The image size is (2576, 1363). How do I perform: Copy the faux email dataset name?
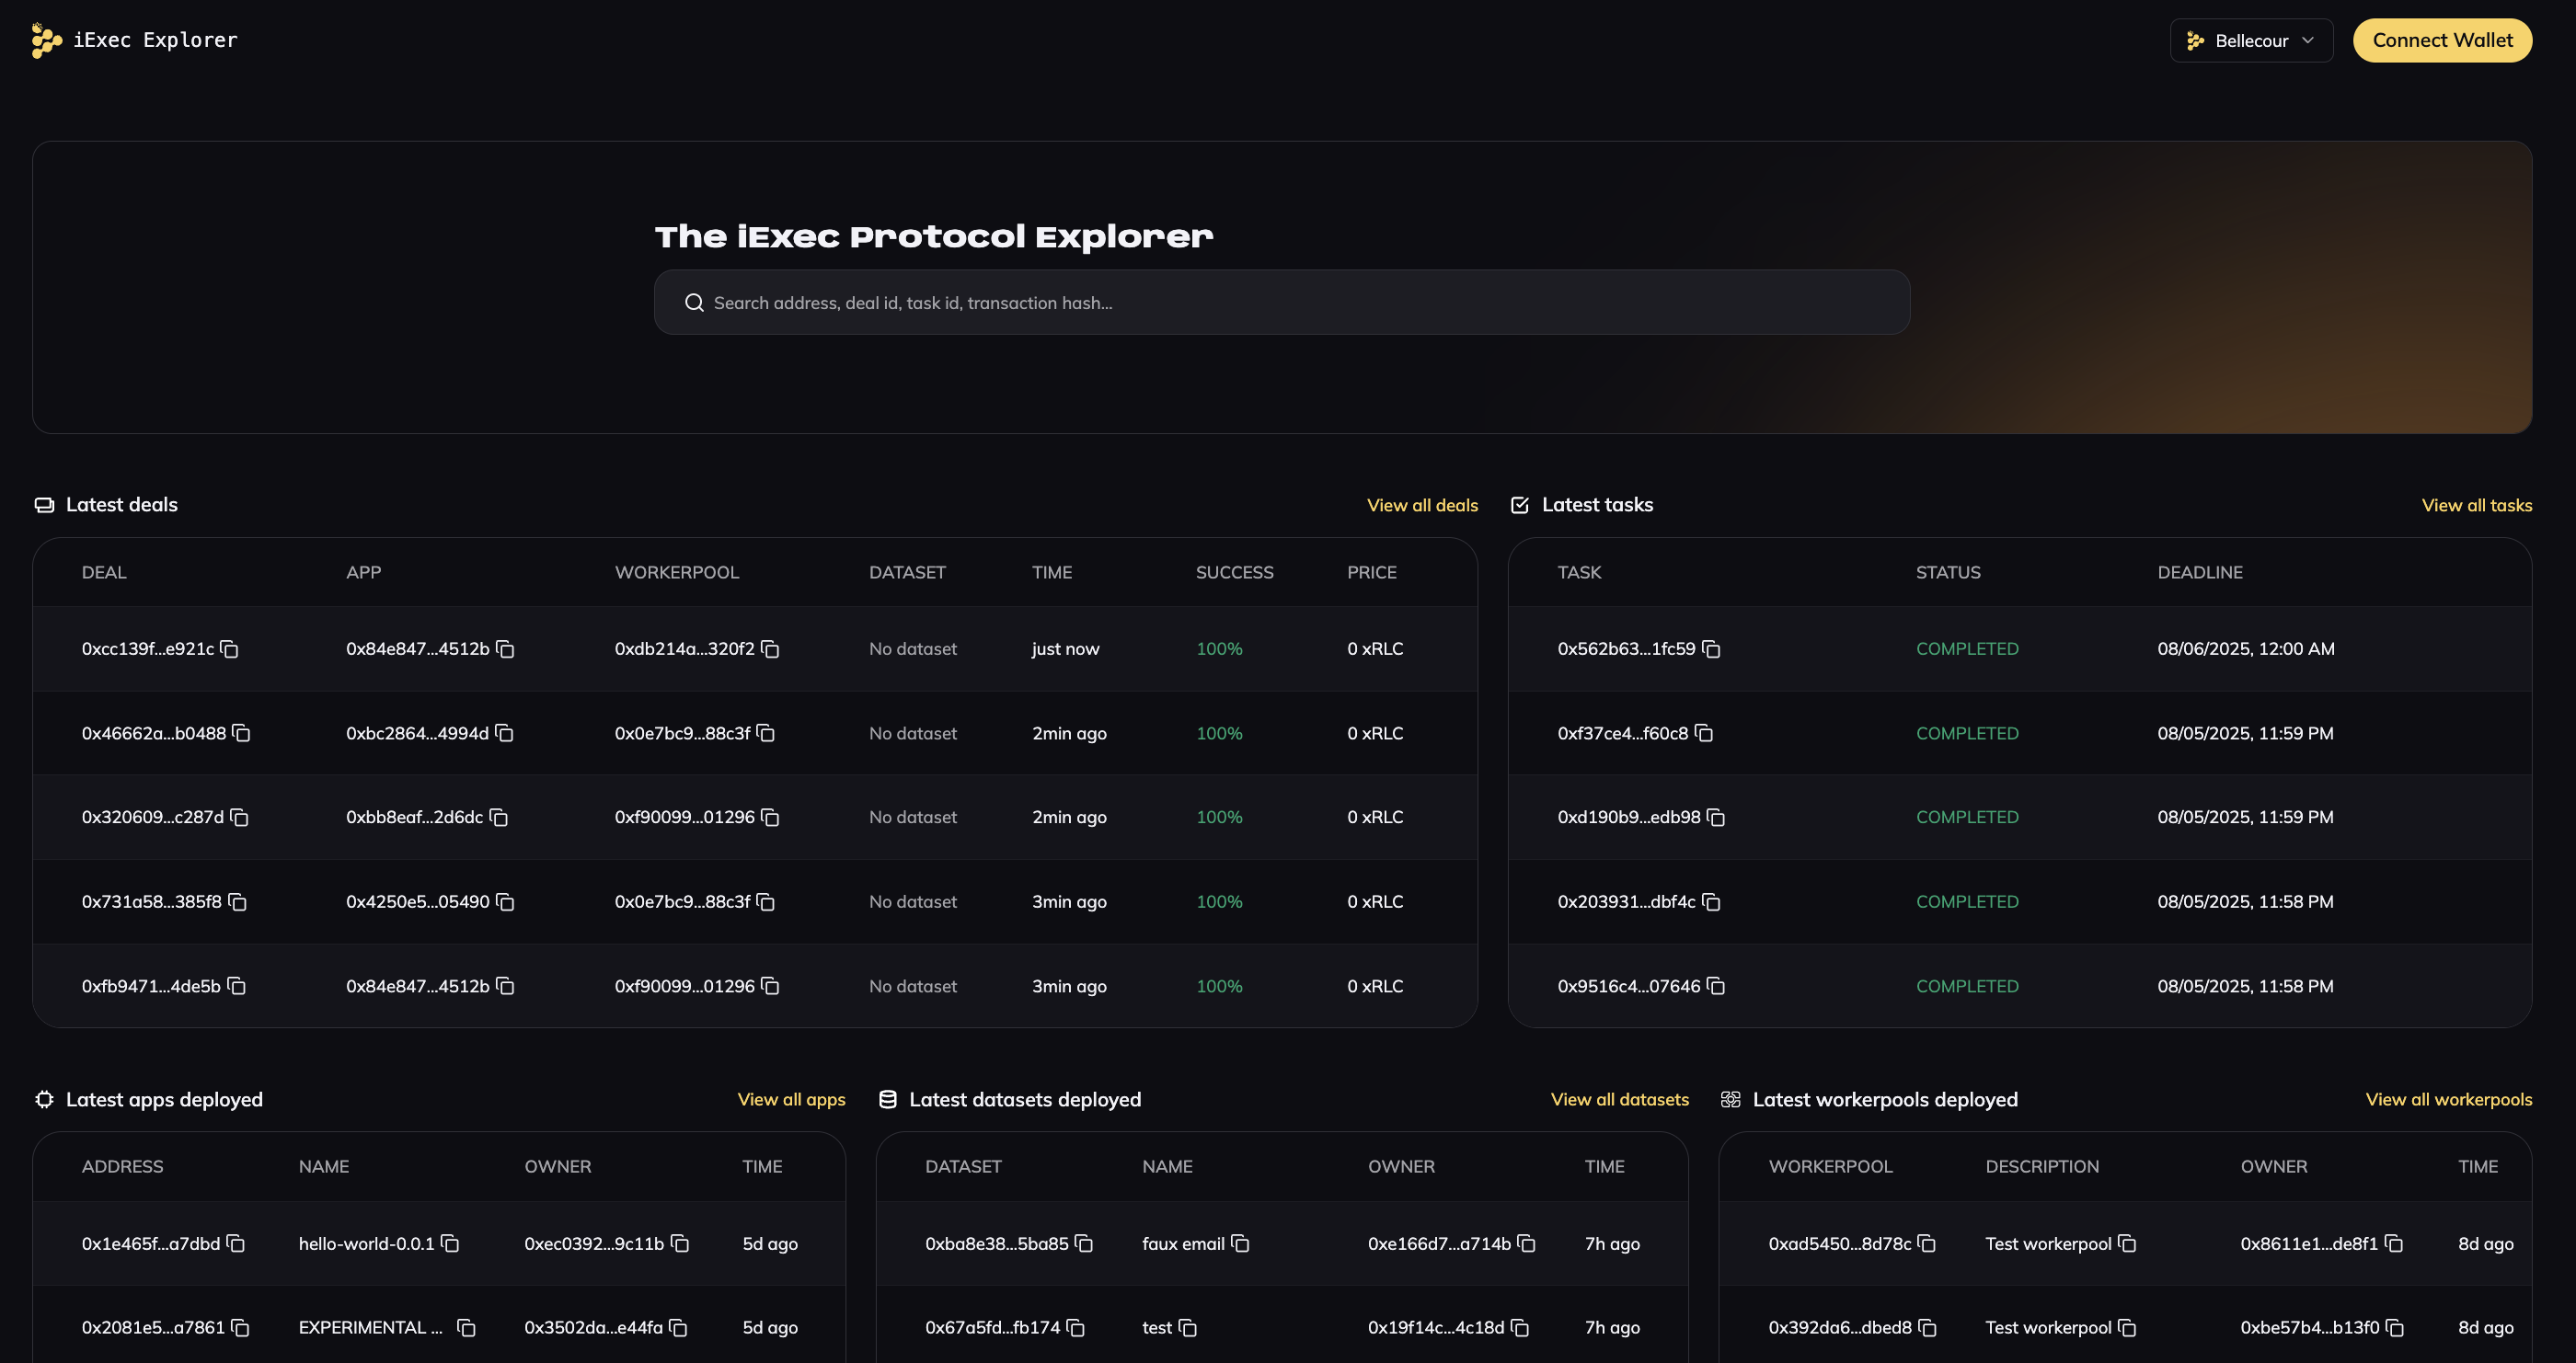coord(1240,1244)
